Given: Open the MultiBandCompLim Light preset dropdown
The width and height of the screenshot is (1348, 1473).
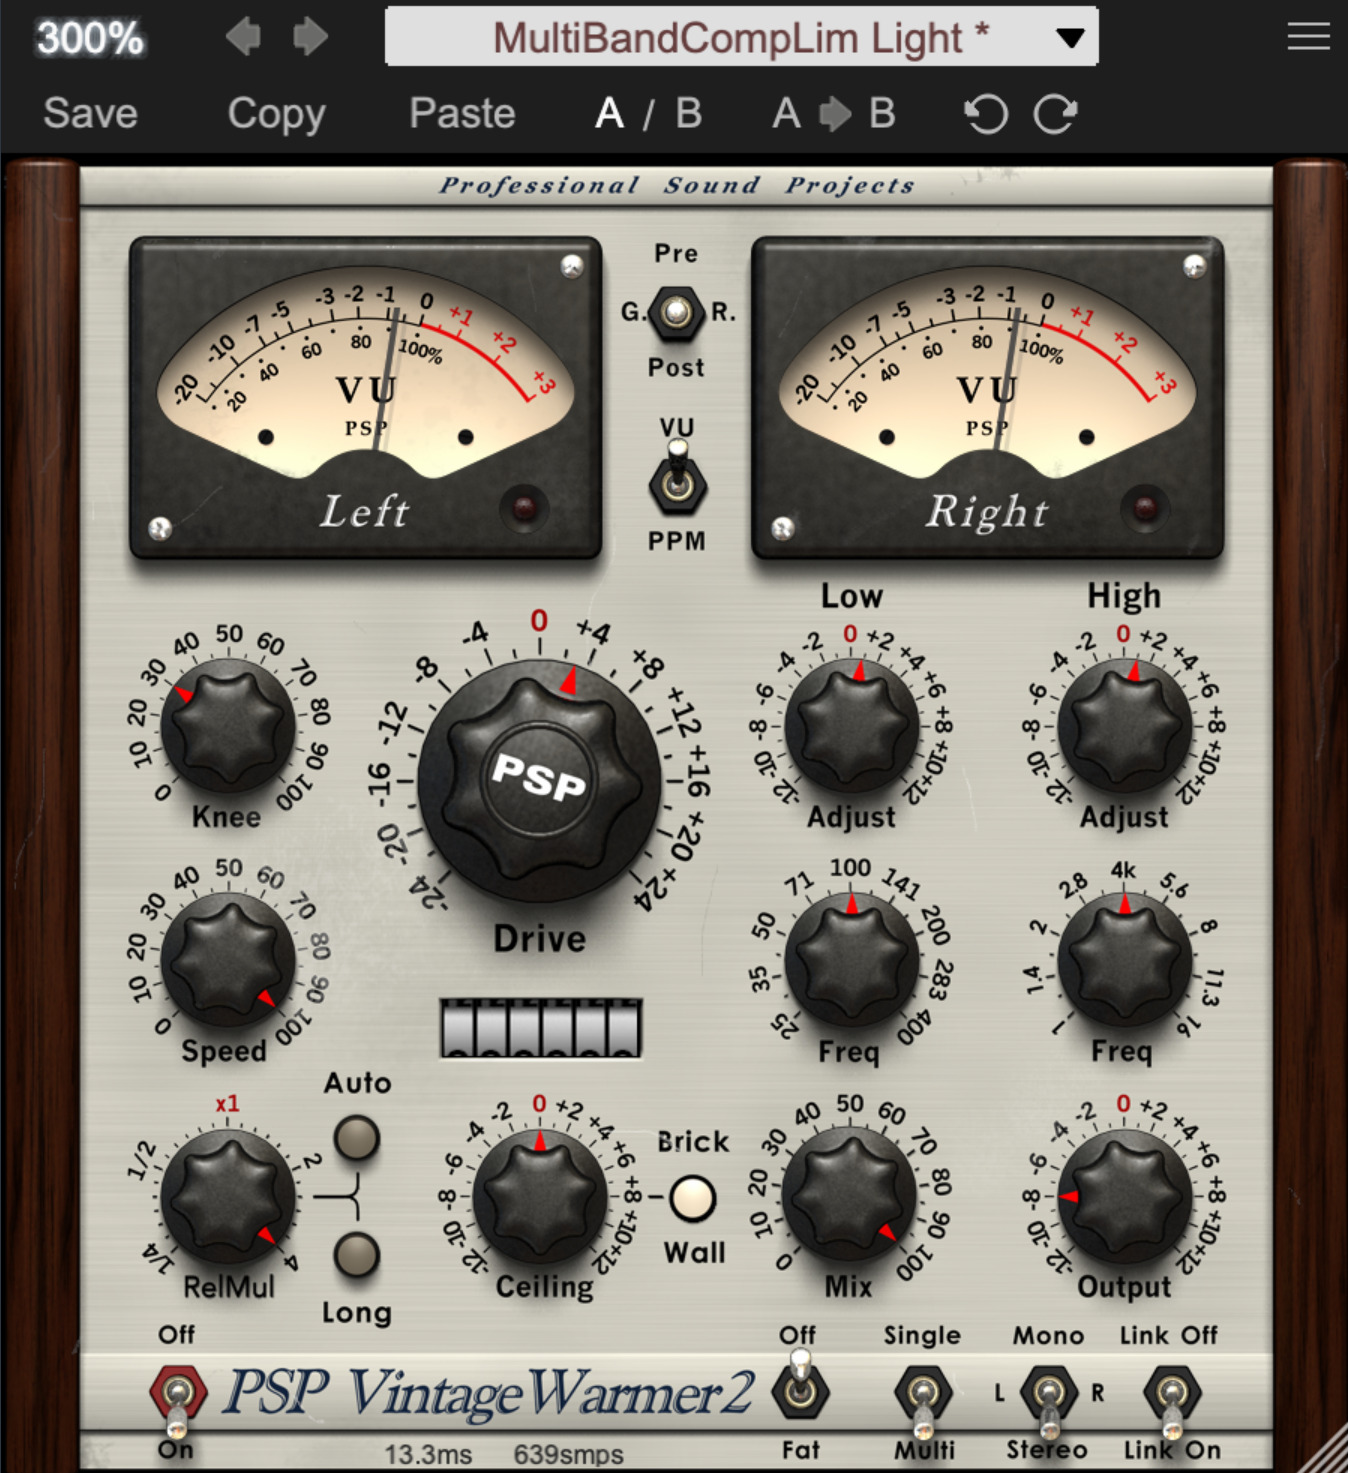Looking at the screenshot, I should (741, 37).
